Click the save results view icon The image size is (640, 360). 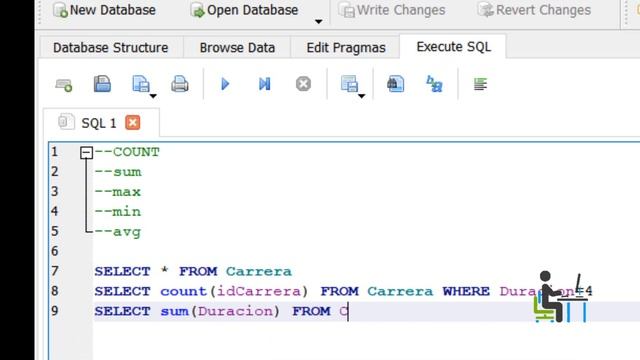click(349, 84)
